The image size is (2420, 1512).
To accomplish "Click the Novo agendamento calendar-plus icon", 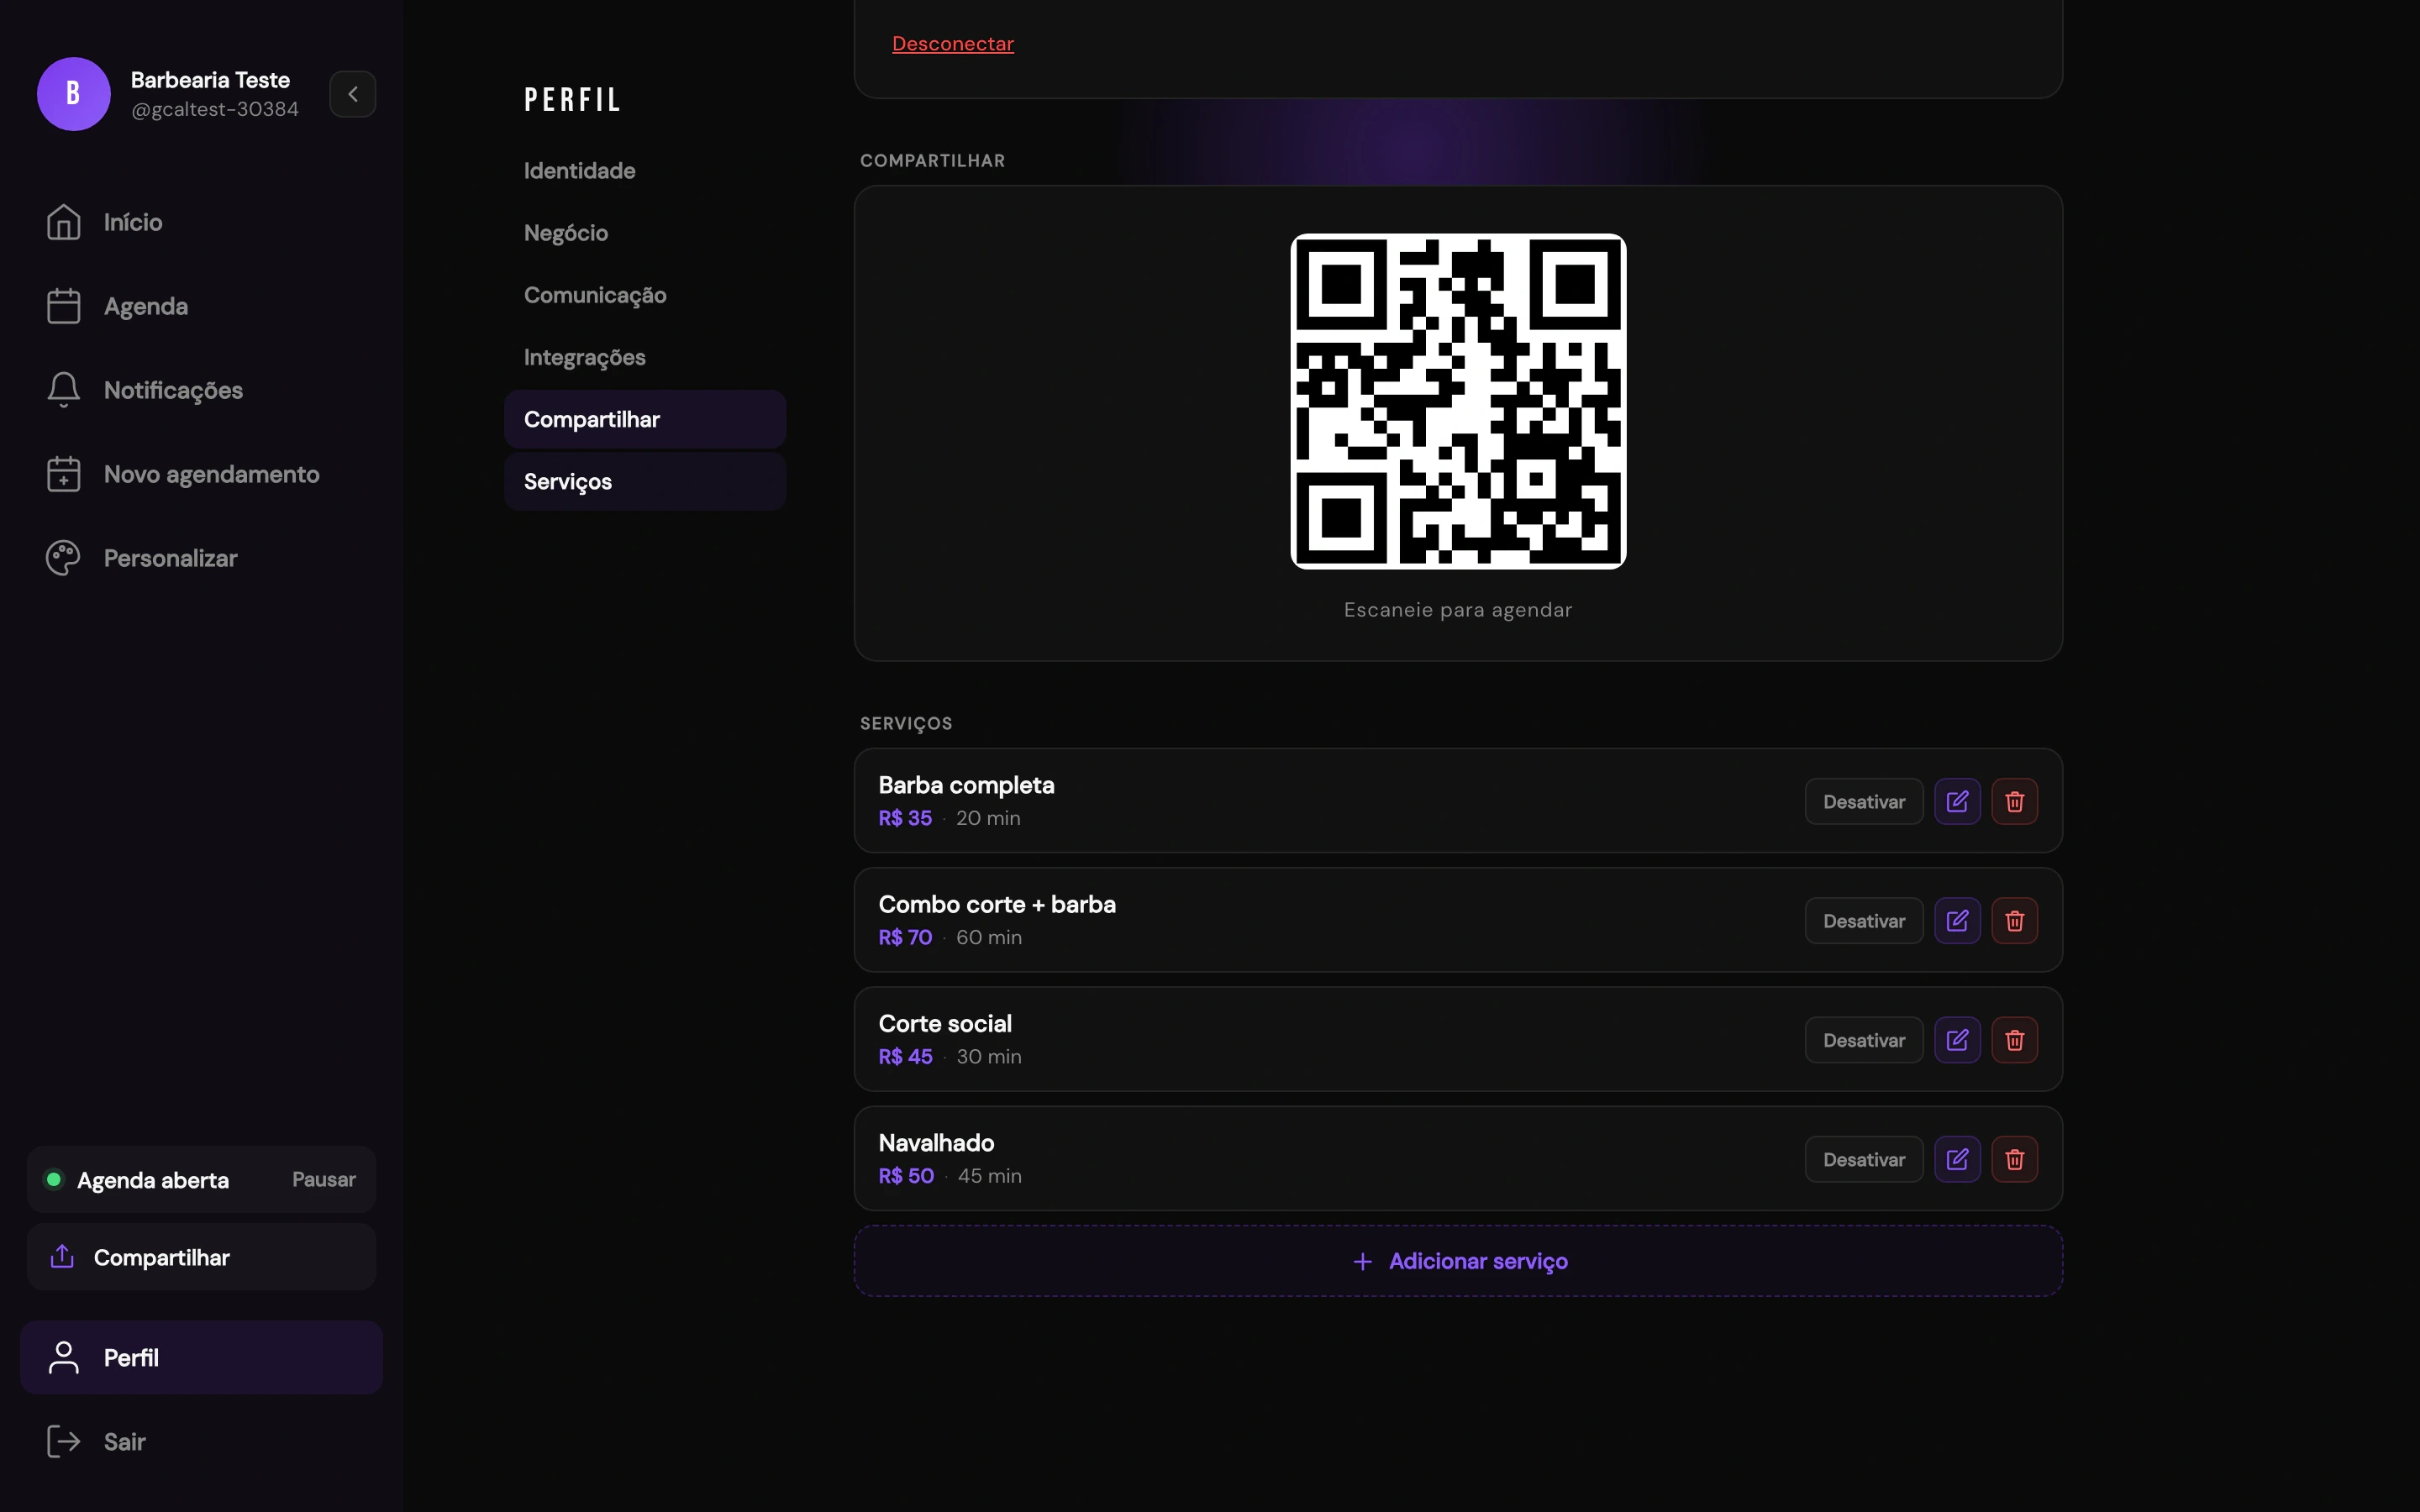I will 63,474.
